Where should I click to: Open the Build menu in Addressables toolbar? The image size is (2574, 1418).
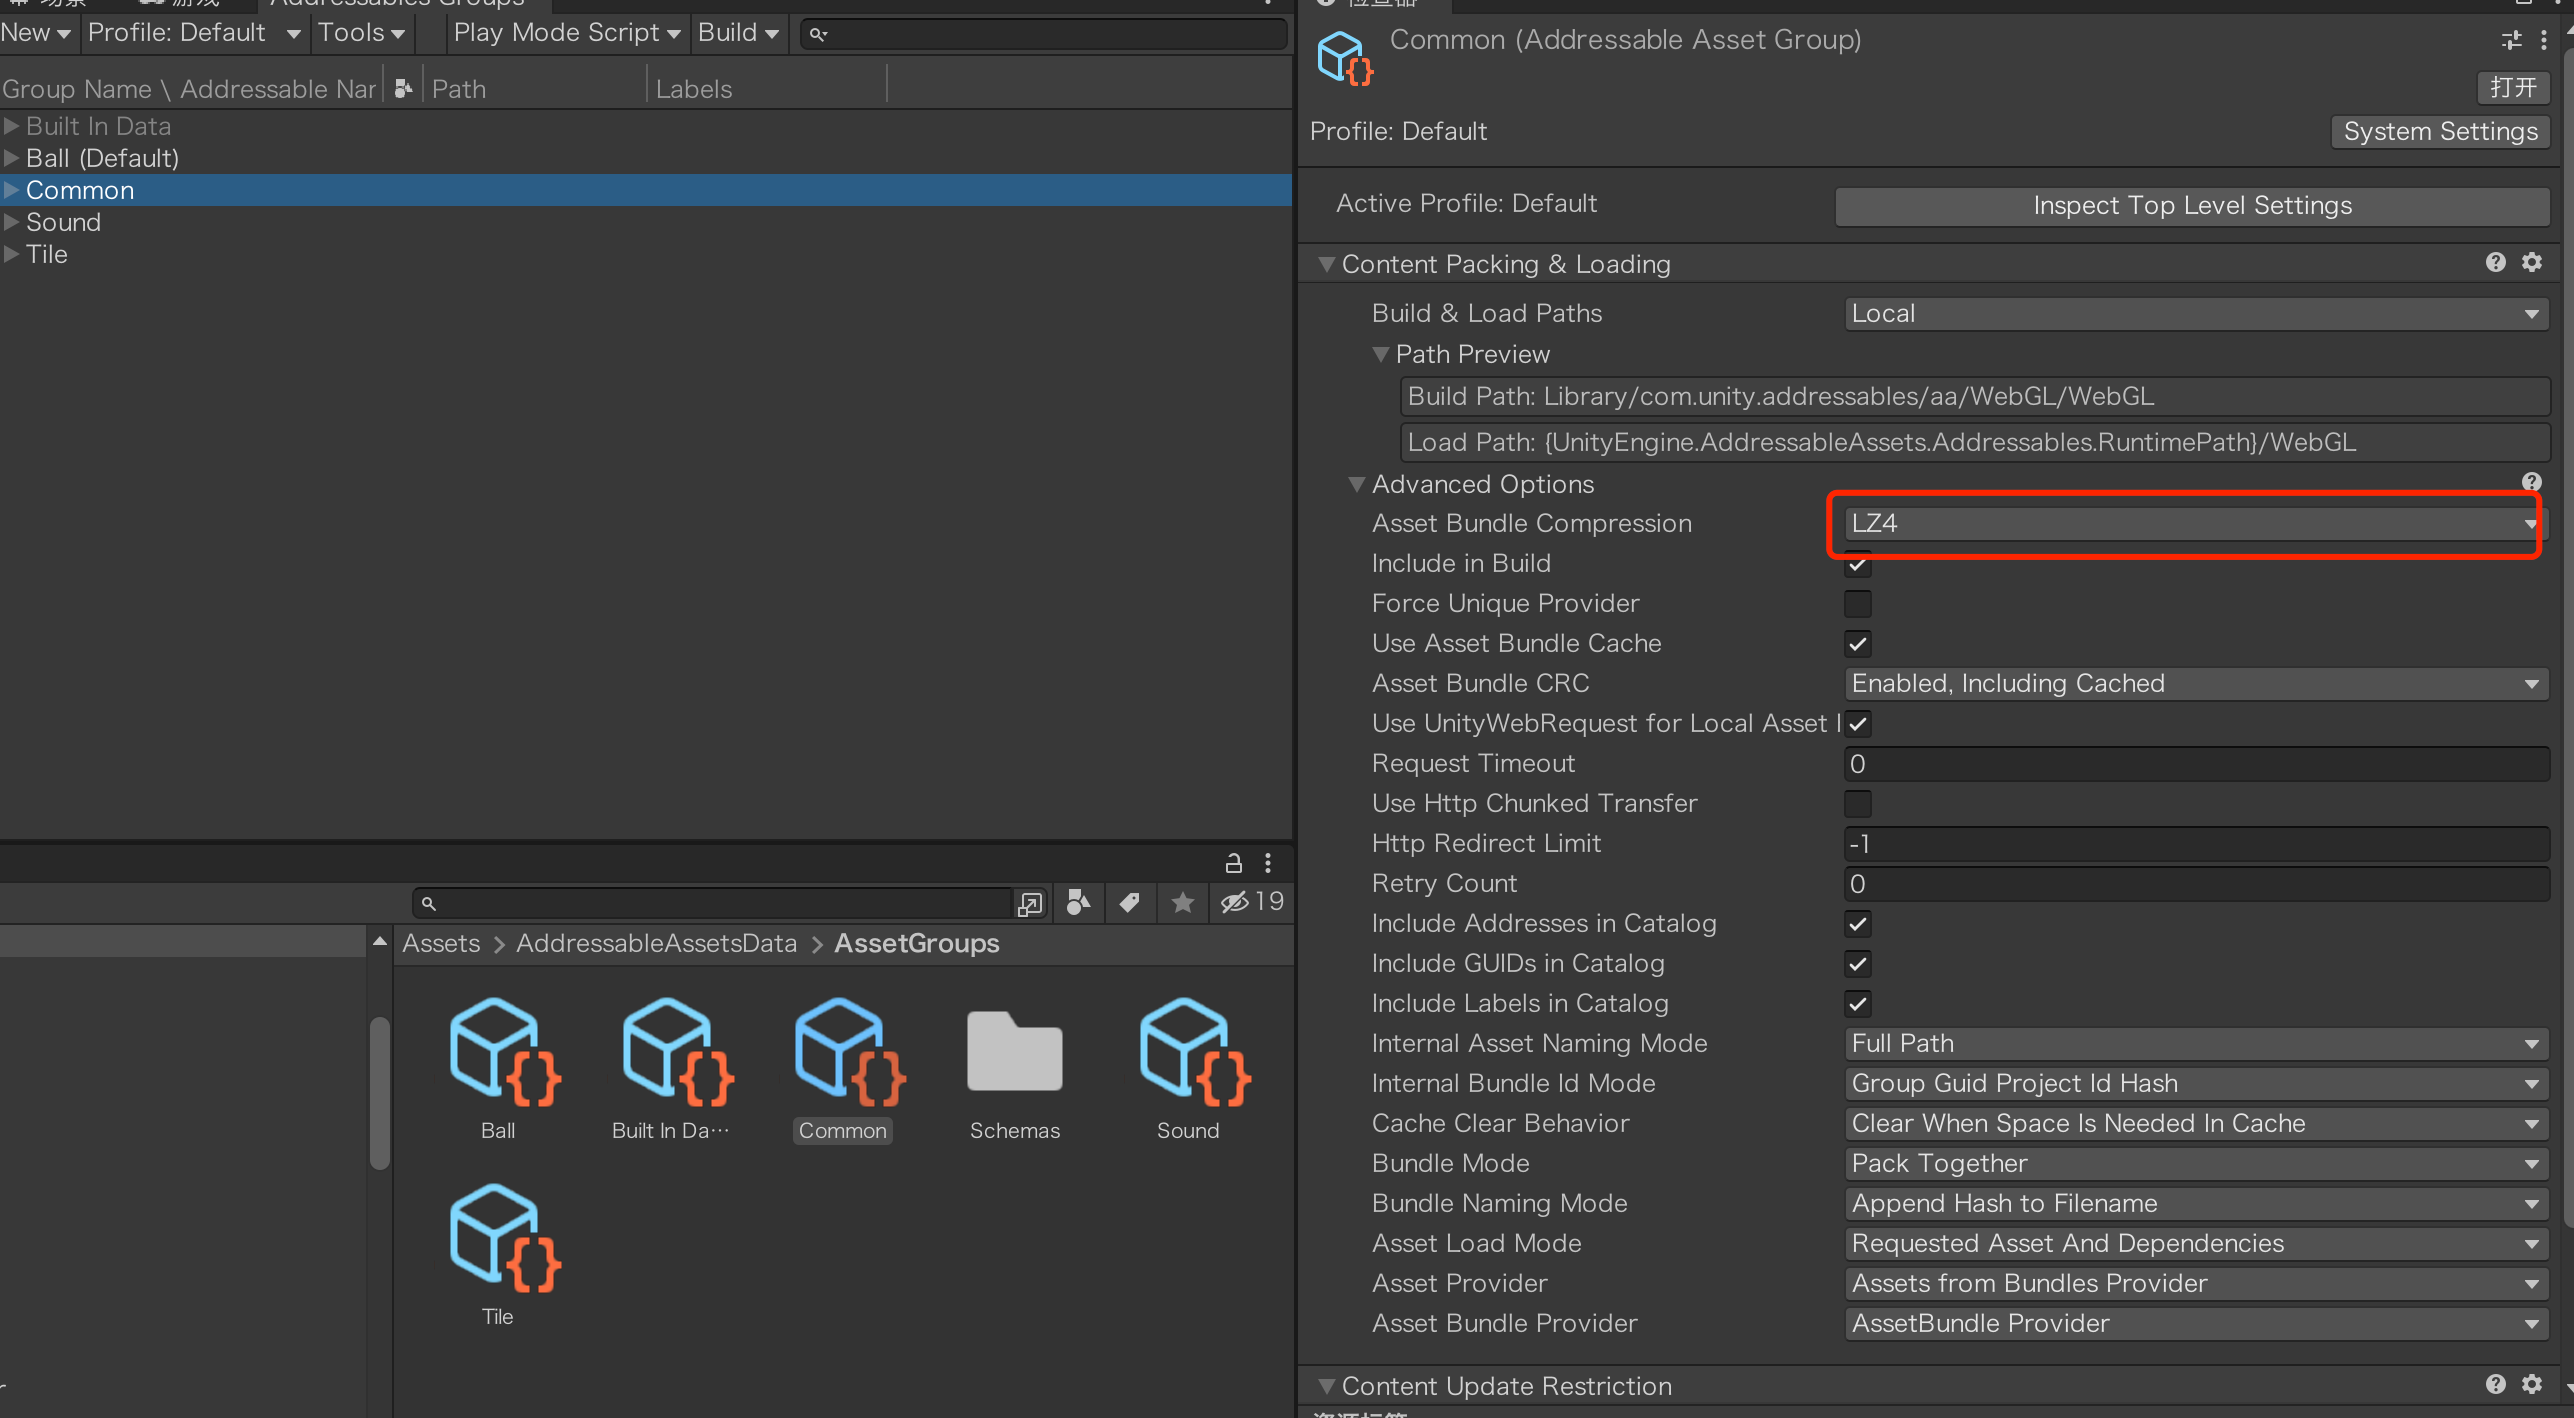738,33
